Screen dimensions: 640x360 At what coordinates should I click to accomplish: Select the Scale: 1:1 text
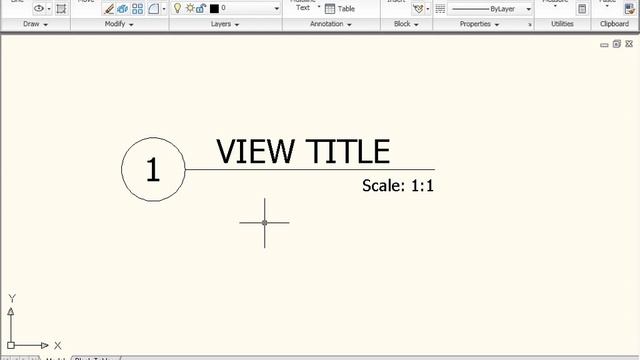[x=398, y=186]
